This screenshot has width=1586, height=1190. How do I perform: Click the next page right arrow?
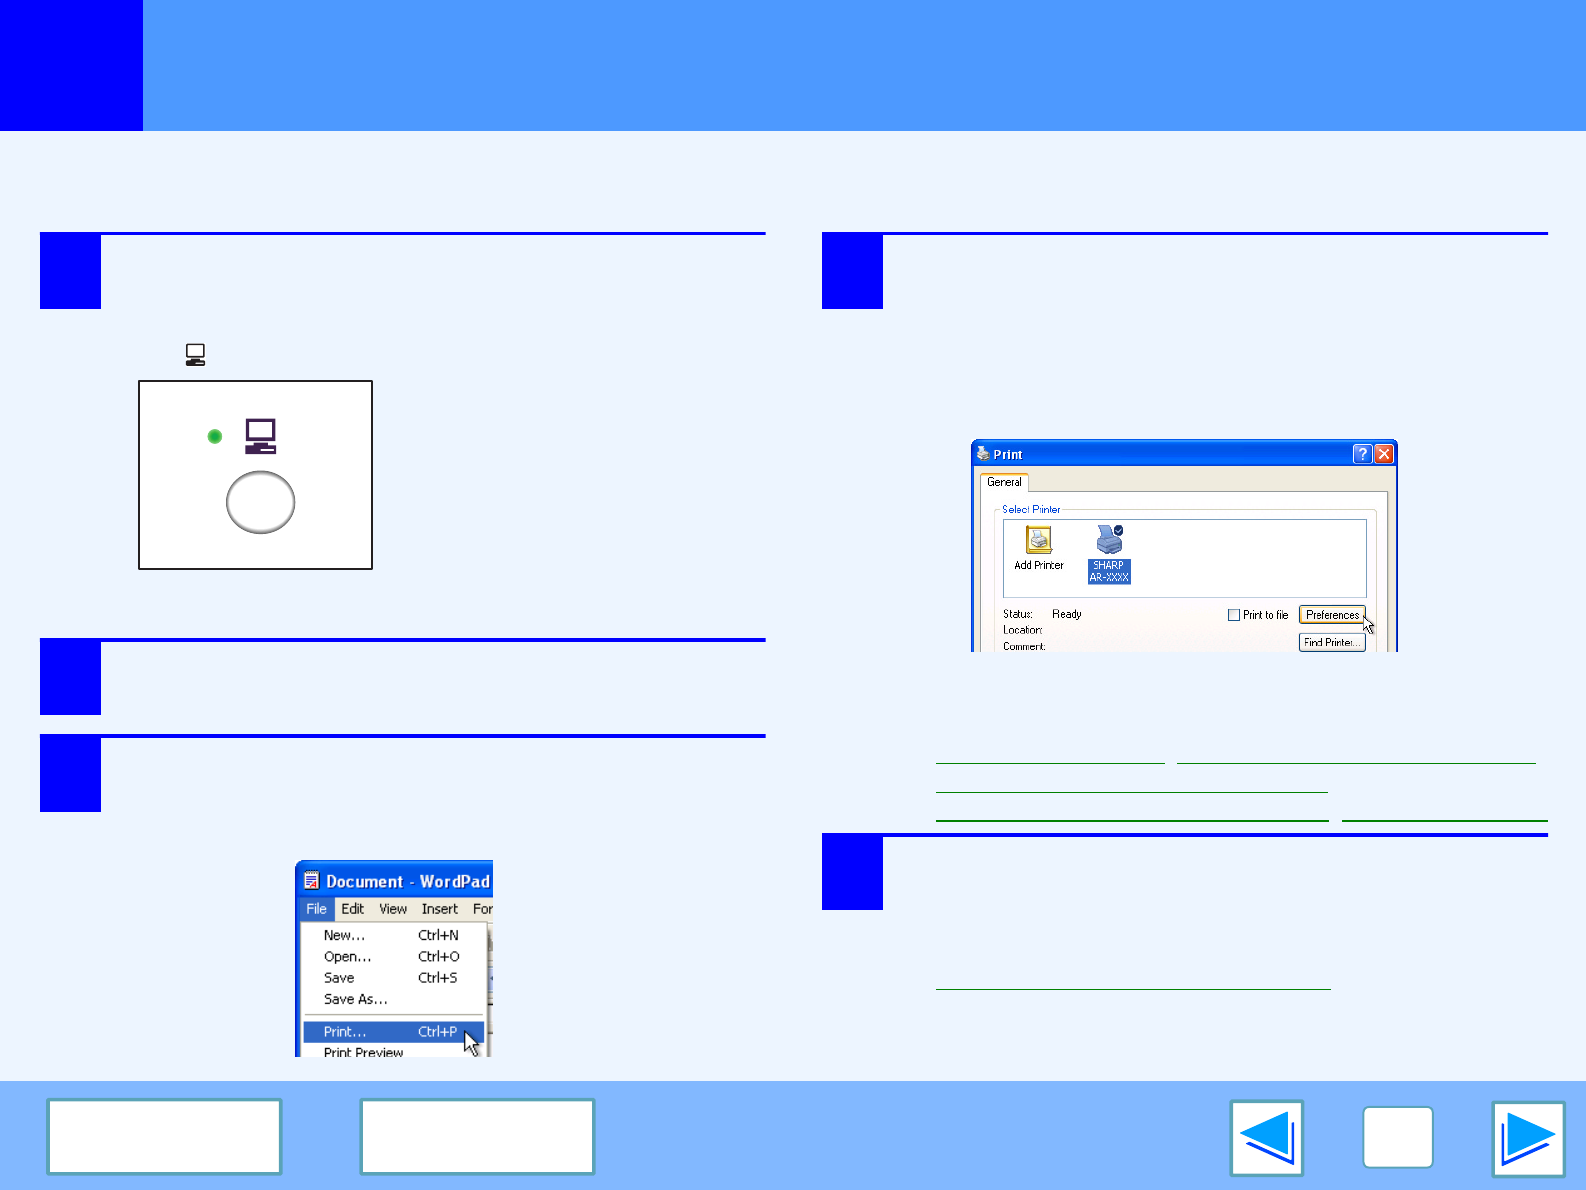1528,1138
